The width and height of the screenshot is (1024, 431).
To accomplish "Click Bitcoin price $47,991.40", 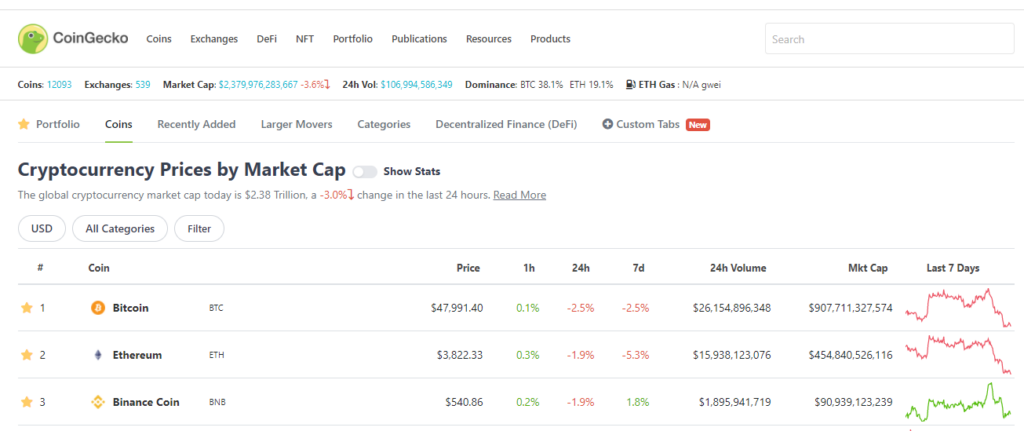I will [x=457, y=308].
